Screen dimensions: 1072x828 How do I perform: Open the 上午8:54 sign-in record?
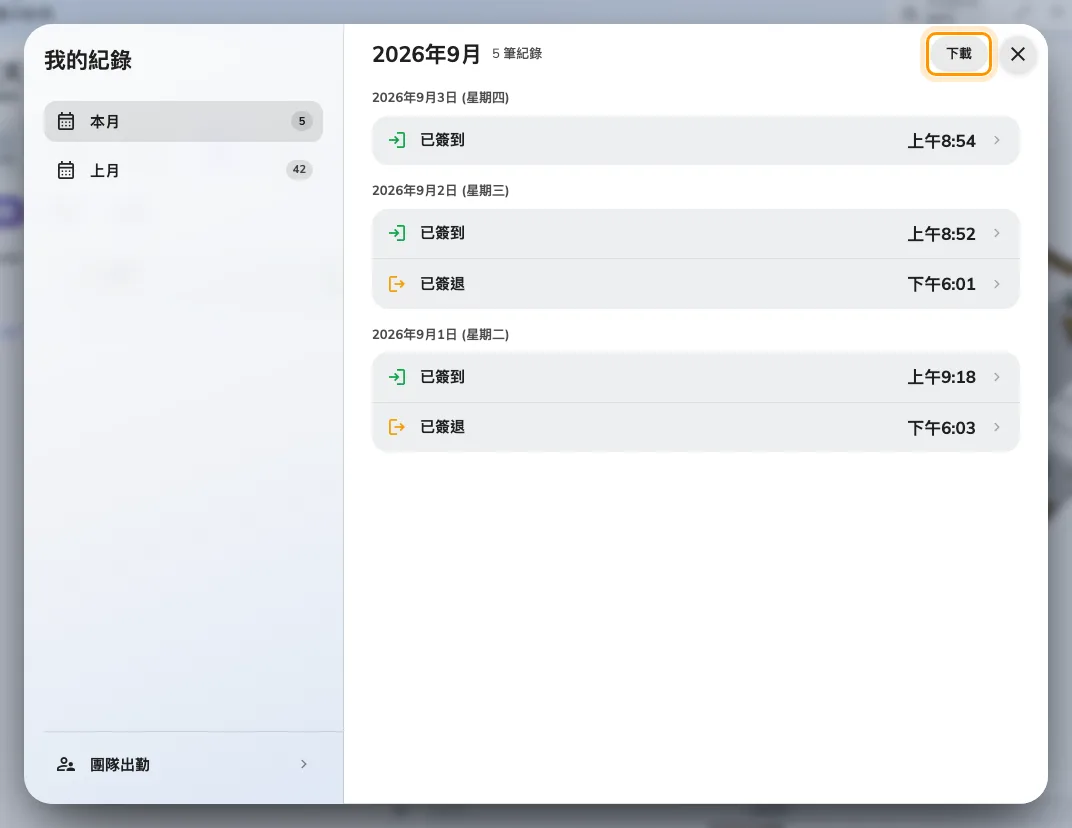[695, 140]
